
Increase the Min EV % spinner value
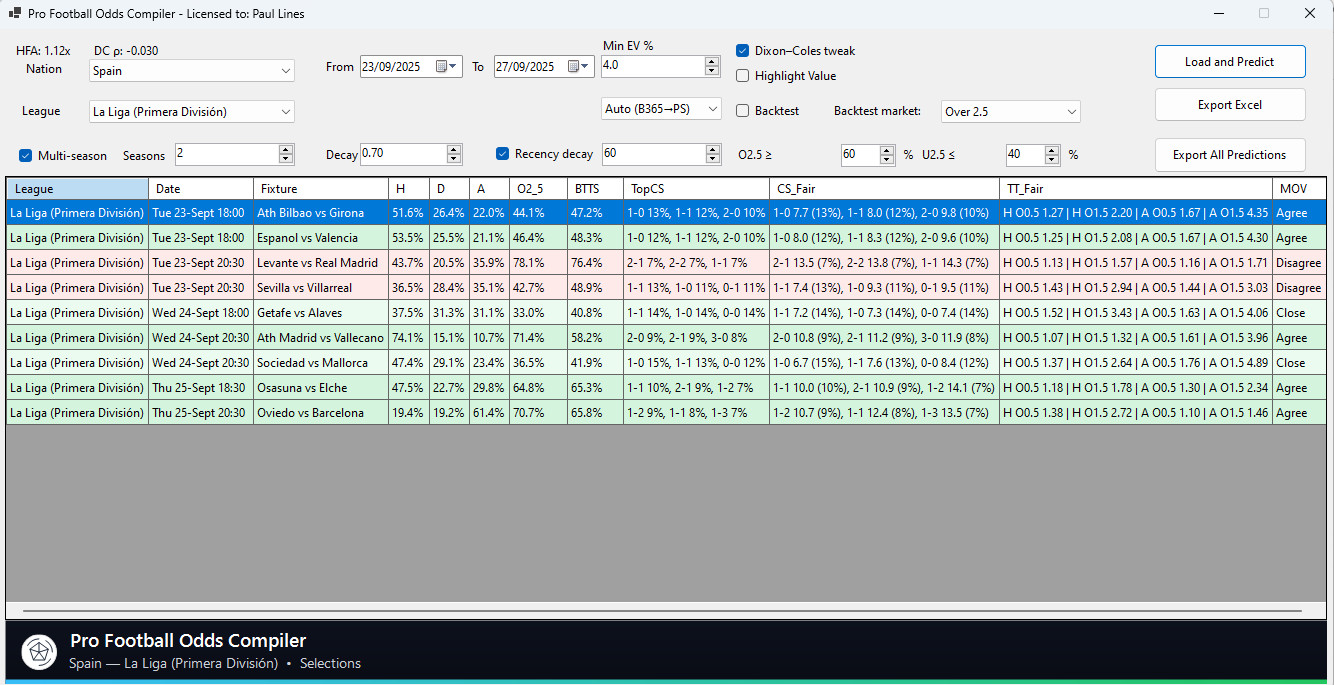712,61
